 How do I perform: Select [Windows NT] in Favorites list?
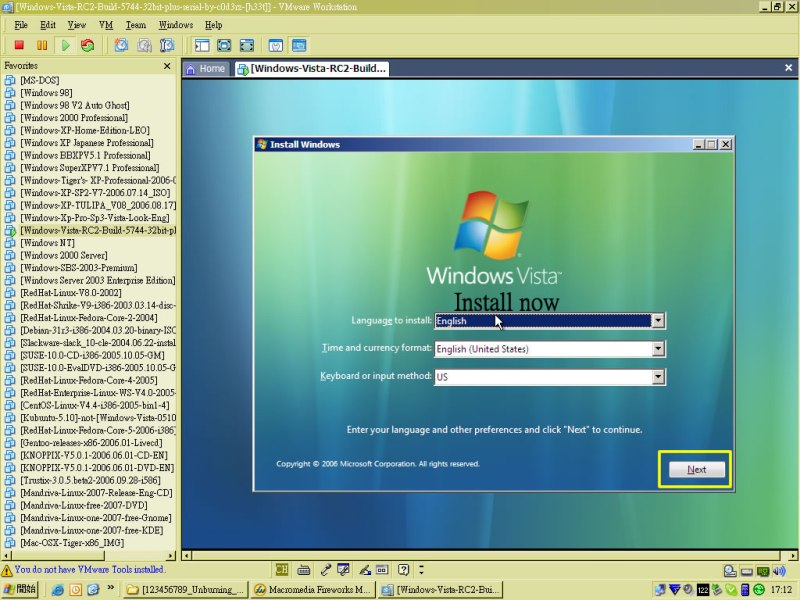pyautogui.click(x=47, y=243)
